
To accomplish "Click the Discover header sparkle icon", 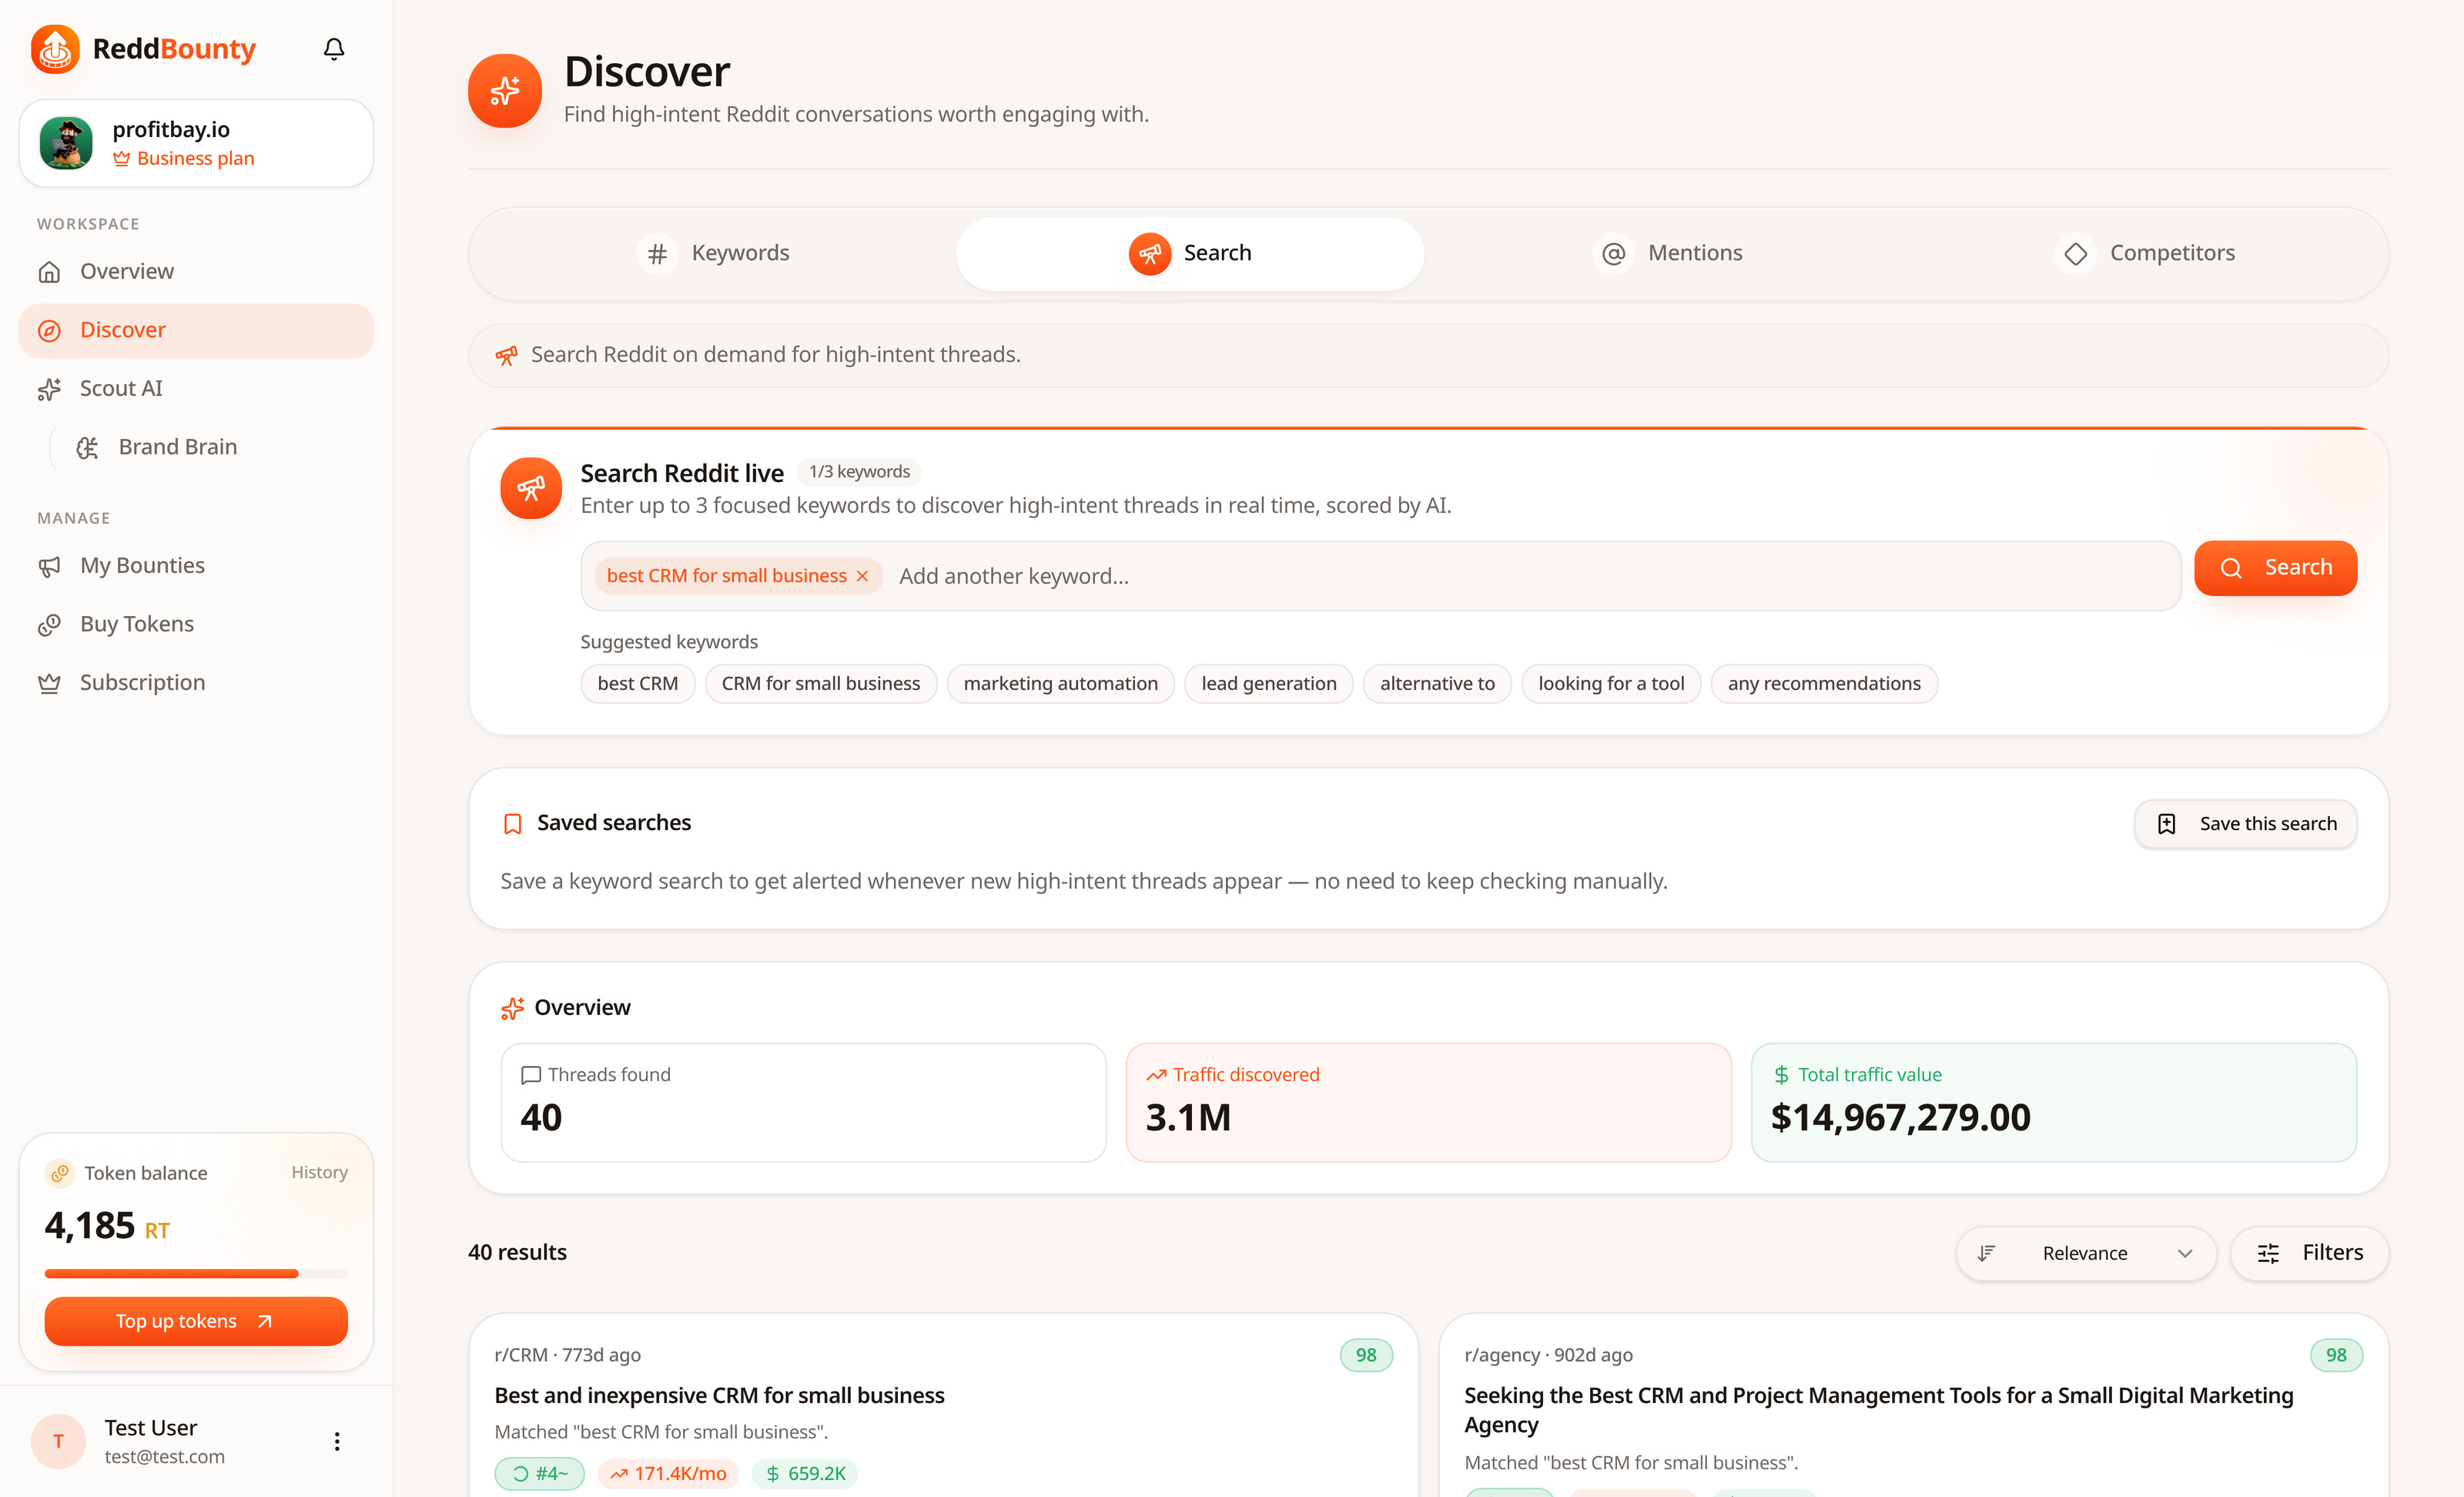I will click(505, 91).
